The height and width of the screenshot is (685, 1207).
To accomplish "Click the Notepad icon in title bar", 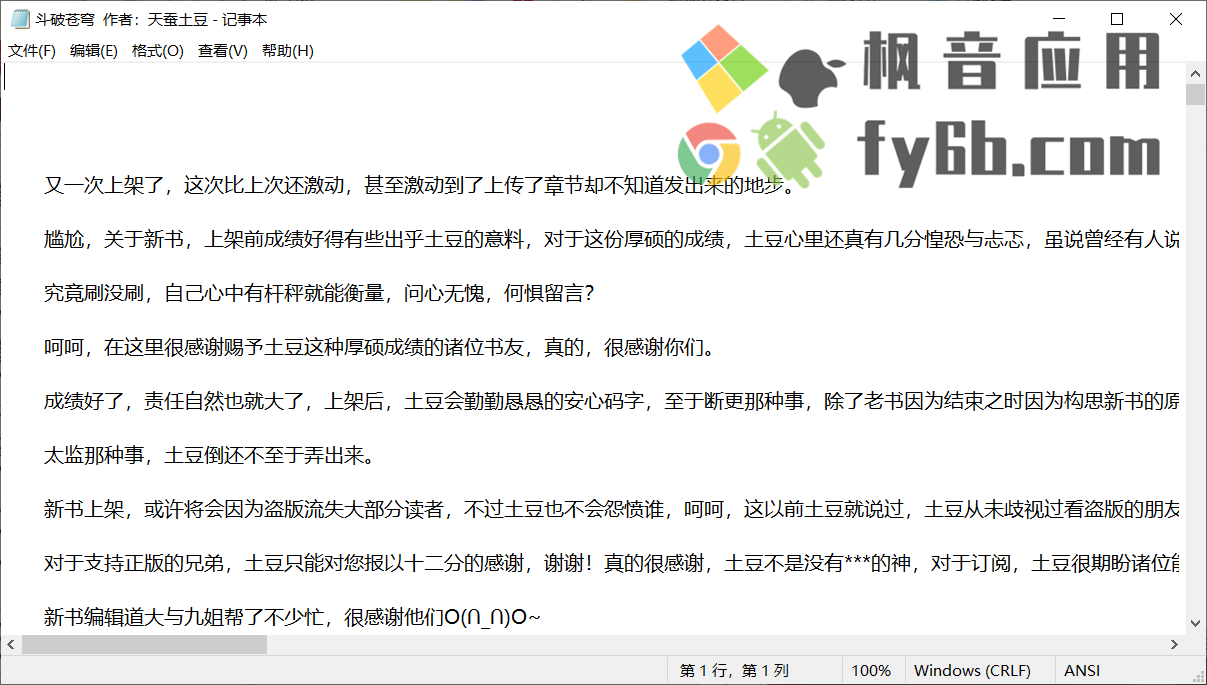I will pyautogui.click(x=19, y=19).
